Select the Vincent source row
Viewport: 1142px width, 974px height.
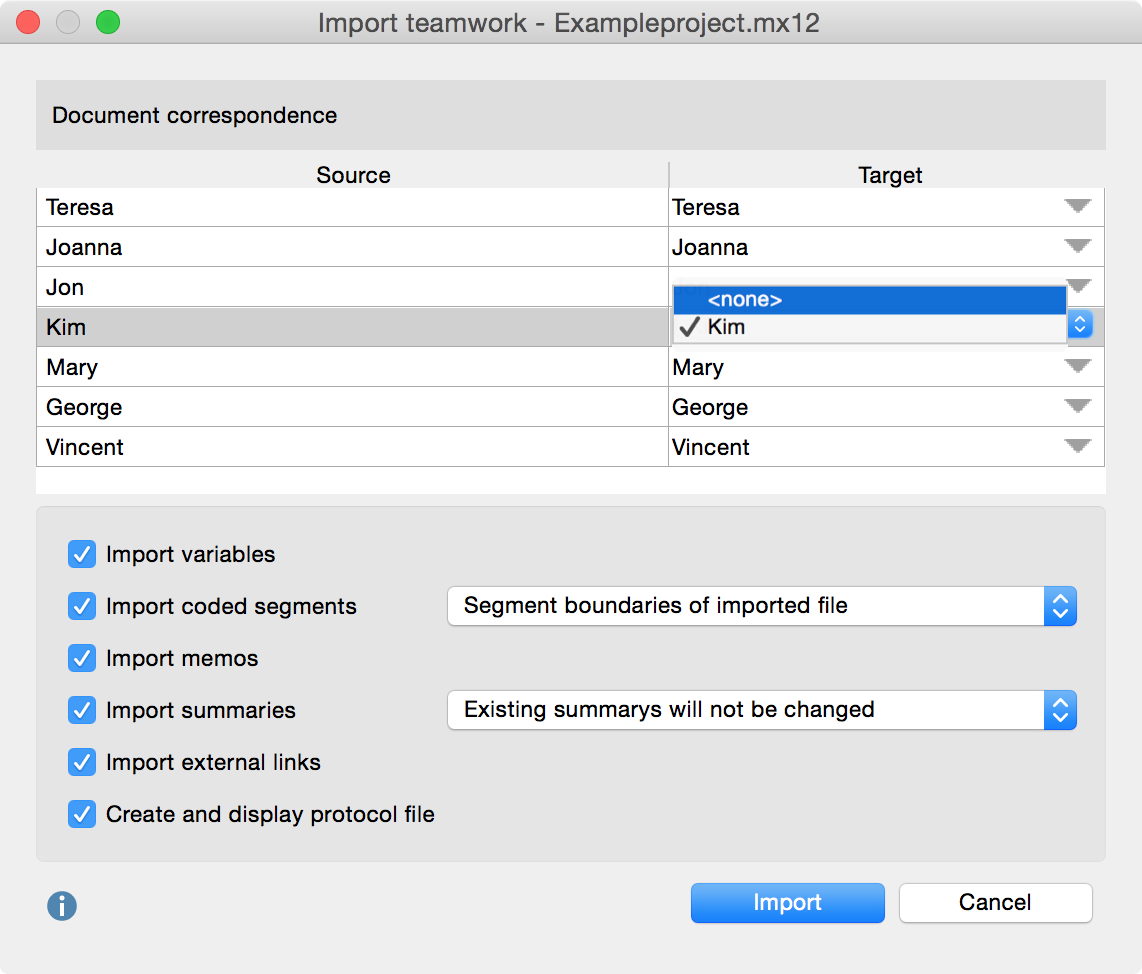353,447
